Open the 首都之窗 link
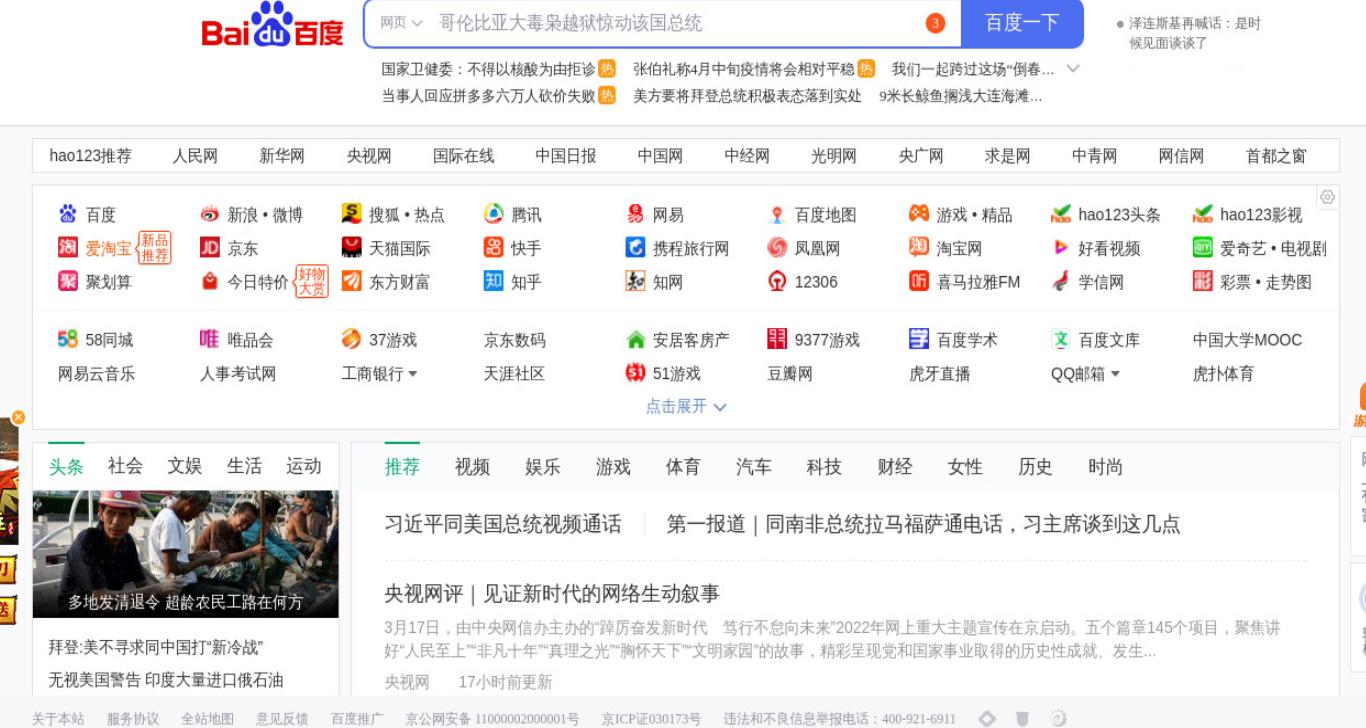The height and width of the screenshot is (728, 1366). pos(1275,156)
